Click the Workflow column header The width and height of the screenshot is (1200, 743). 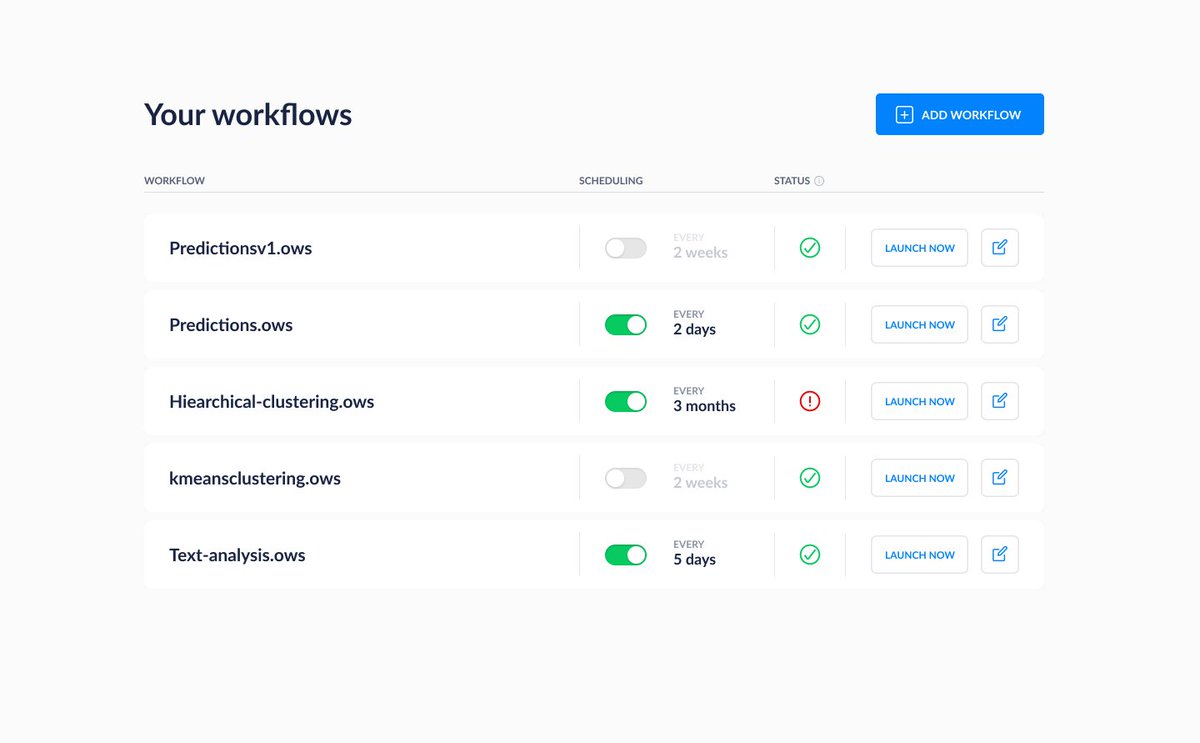[174, 181]
